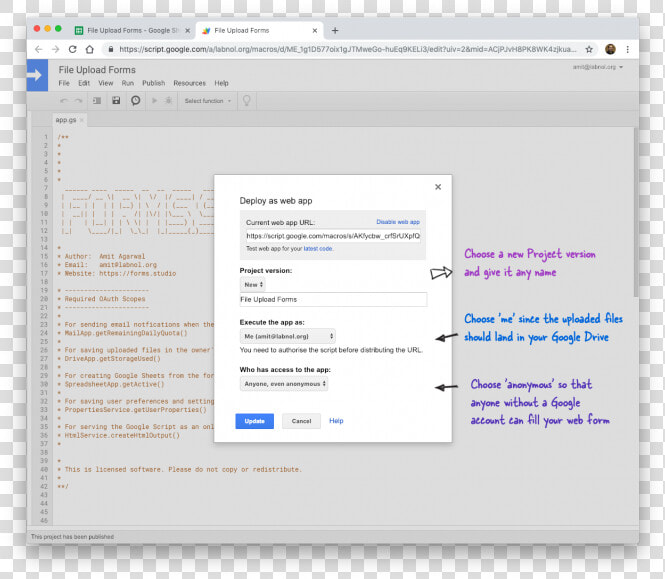Open triggers via clock icon

136,101
